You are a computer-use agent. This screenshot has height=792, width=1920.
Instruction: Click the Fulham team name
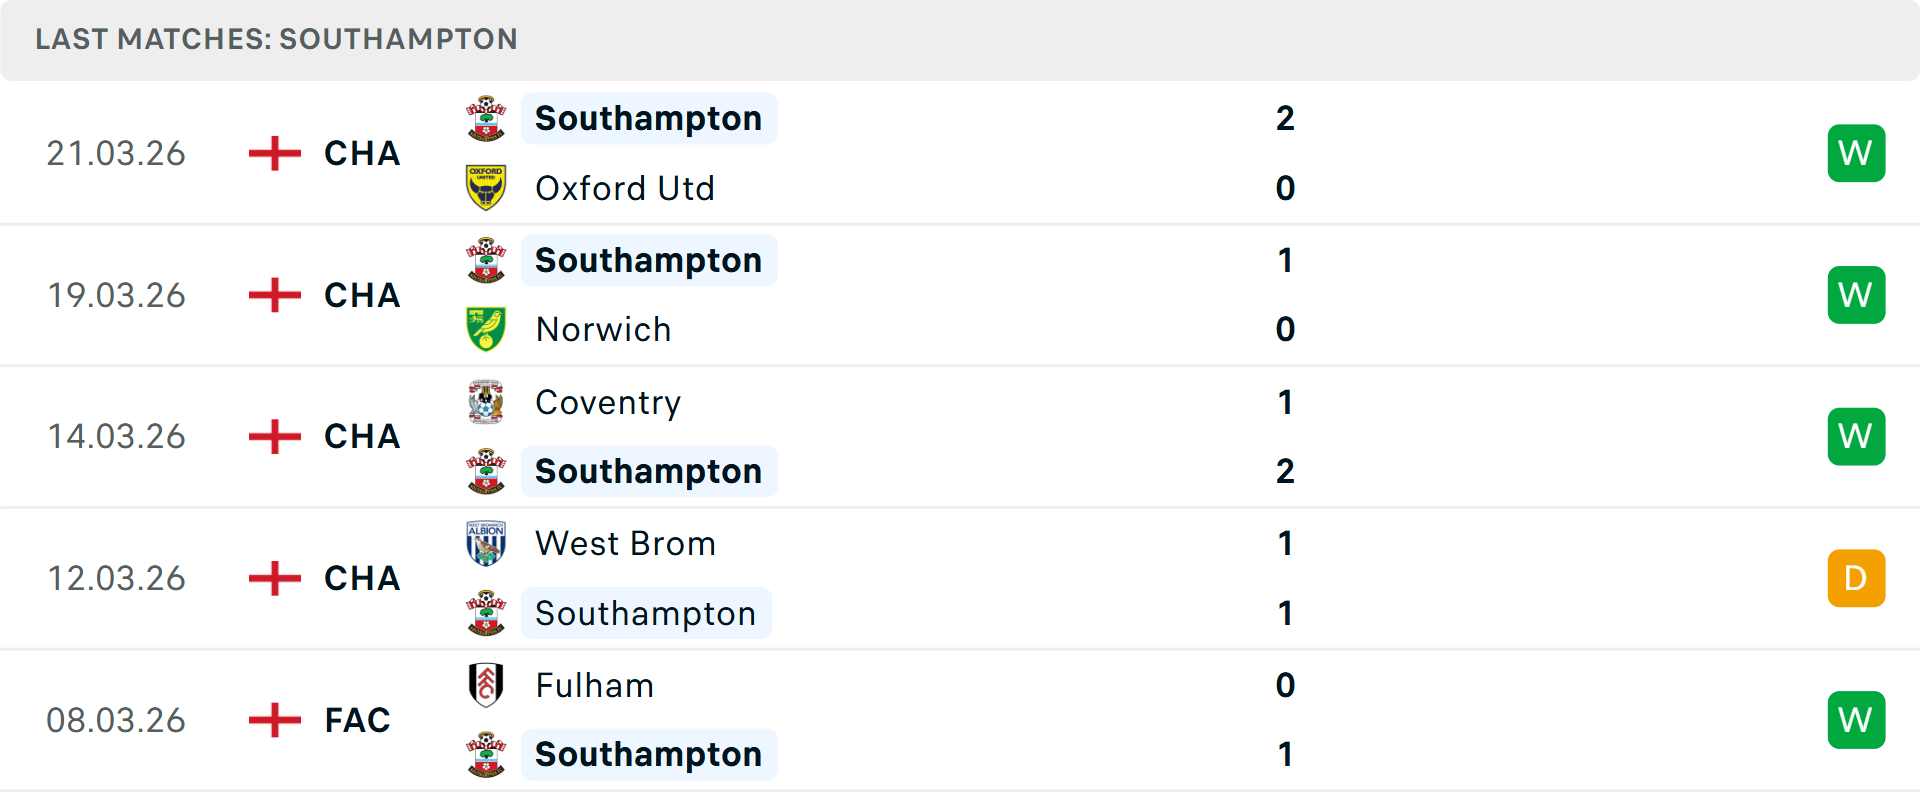(x=594, y=685)
